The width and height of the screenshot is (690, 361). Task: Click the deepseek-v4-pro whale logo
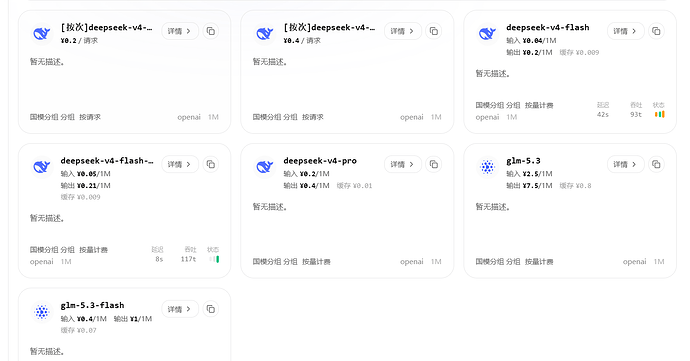[x=264, y=167]
